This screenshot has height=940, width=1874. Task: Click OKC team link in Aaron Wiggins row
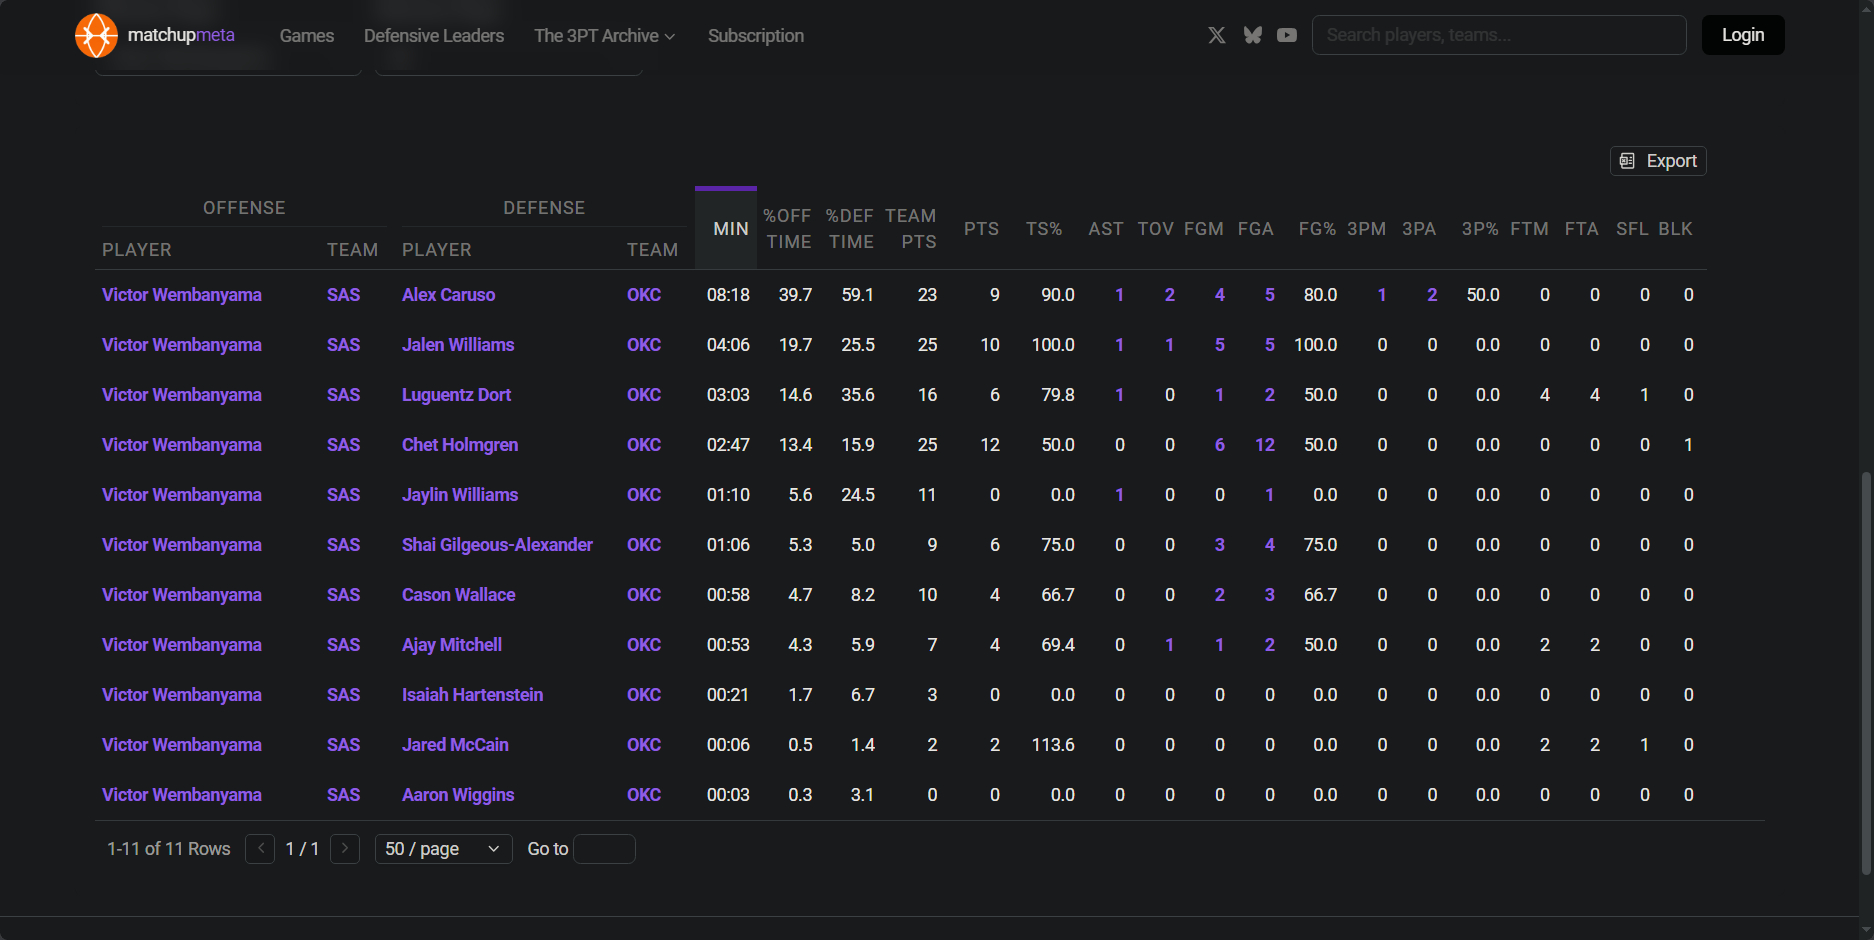click(644, 795)
